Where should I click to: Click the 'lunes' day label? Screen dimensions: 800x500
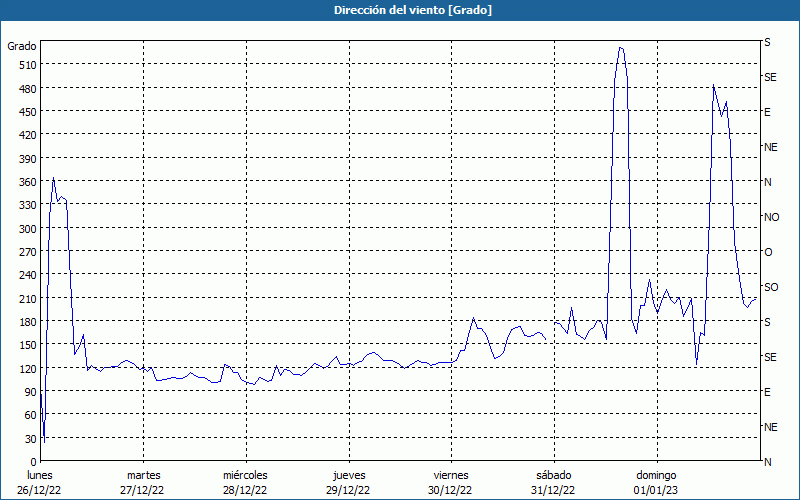click(x=40, y=476)
